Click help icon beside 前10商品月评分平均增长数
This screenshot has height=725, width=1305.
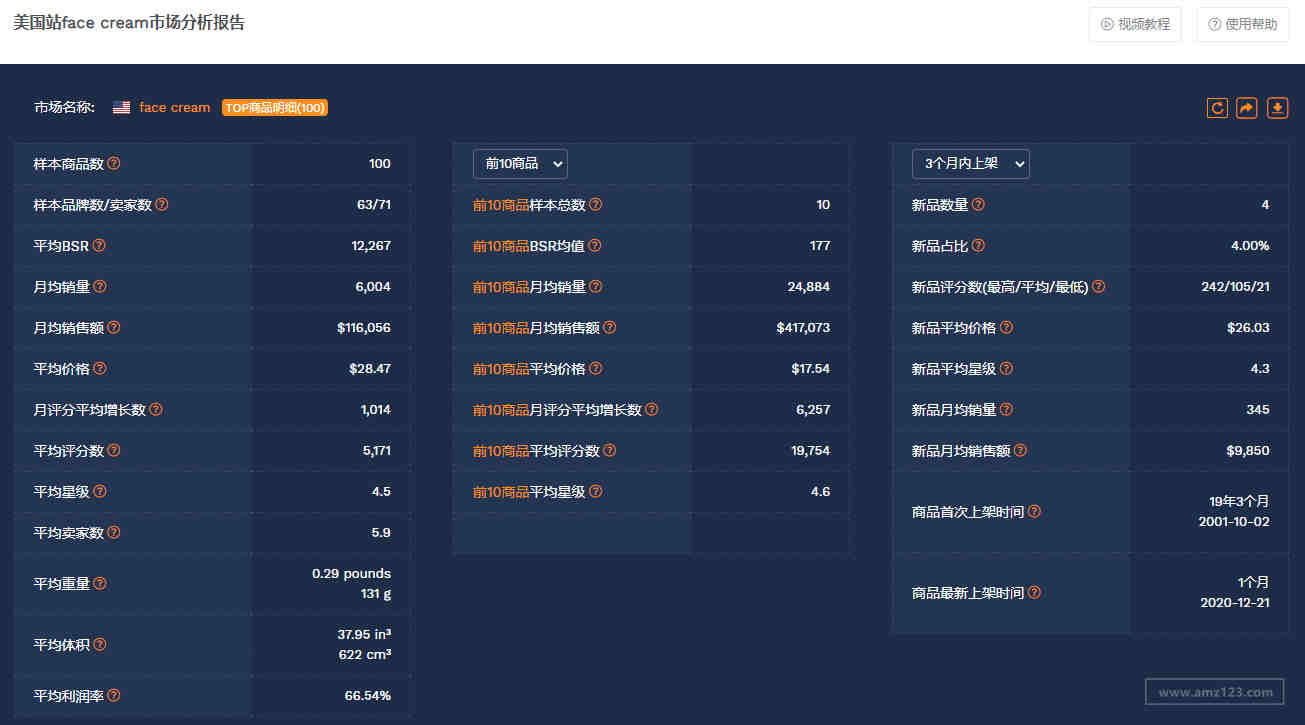[x=652, y=410]
